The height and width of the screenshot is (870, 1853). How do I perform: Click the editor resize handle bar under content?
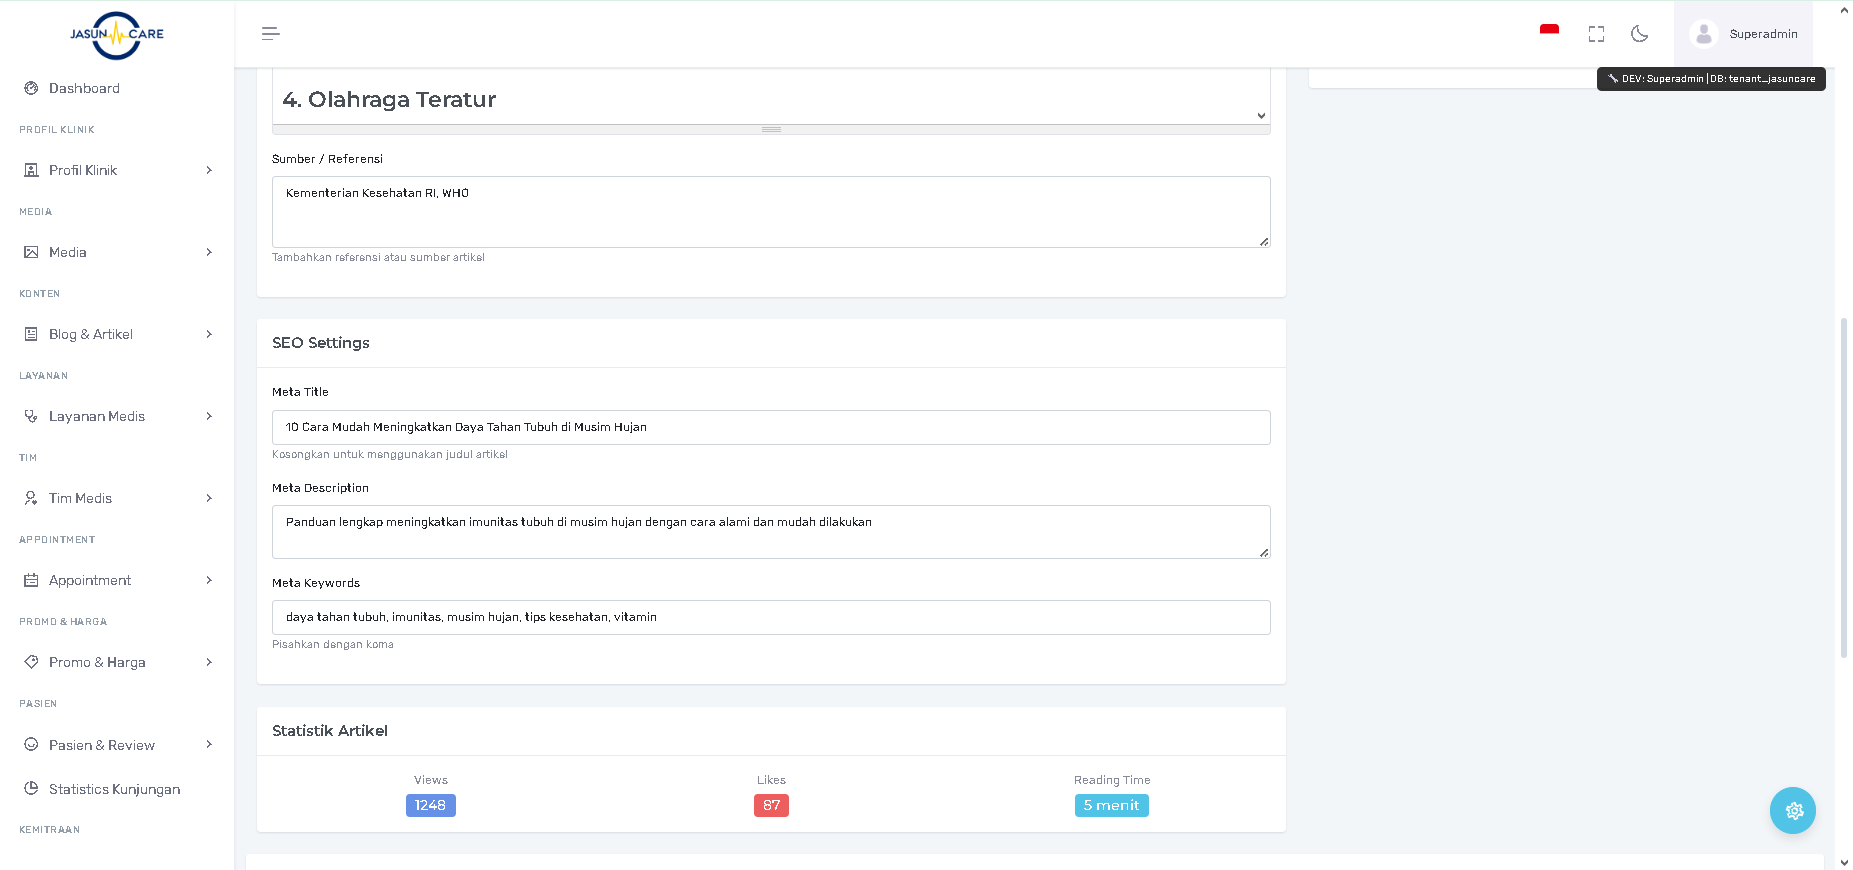(770, 130)
